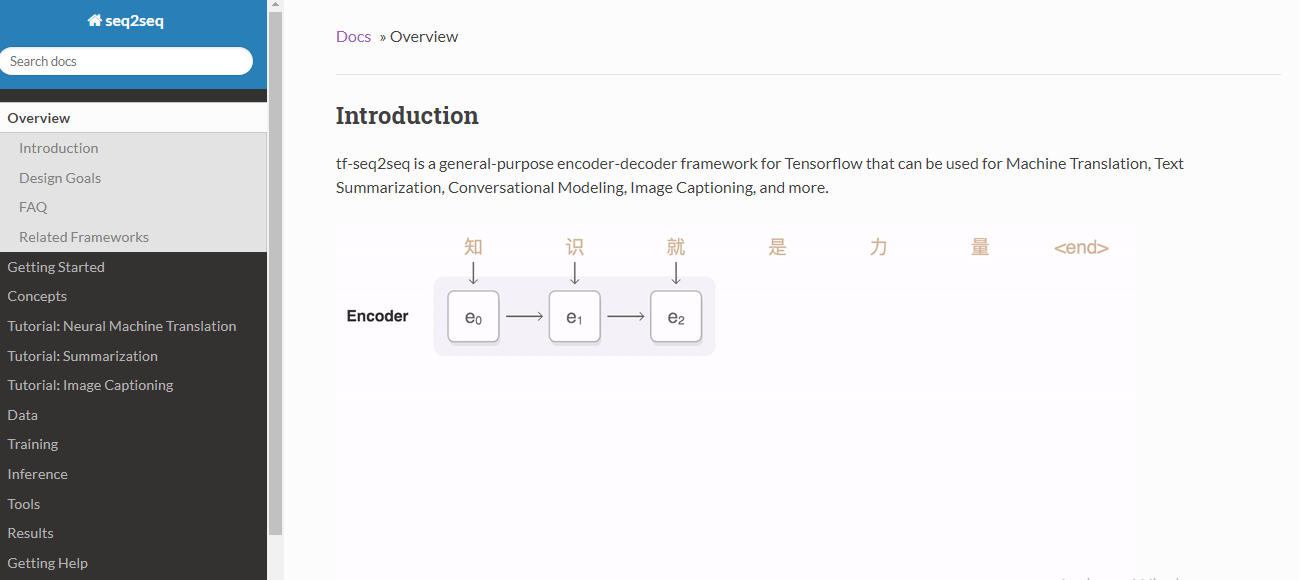Viewport: 1299px width, 580px height.
Task: Click the home icon beside seq2seq
Action: click(94, 21)
